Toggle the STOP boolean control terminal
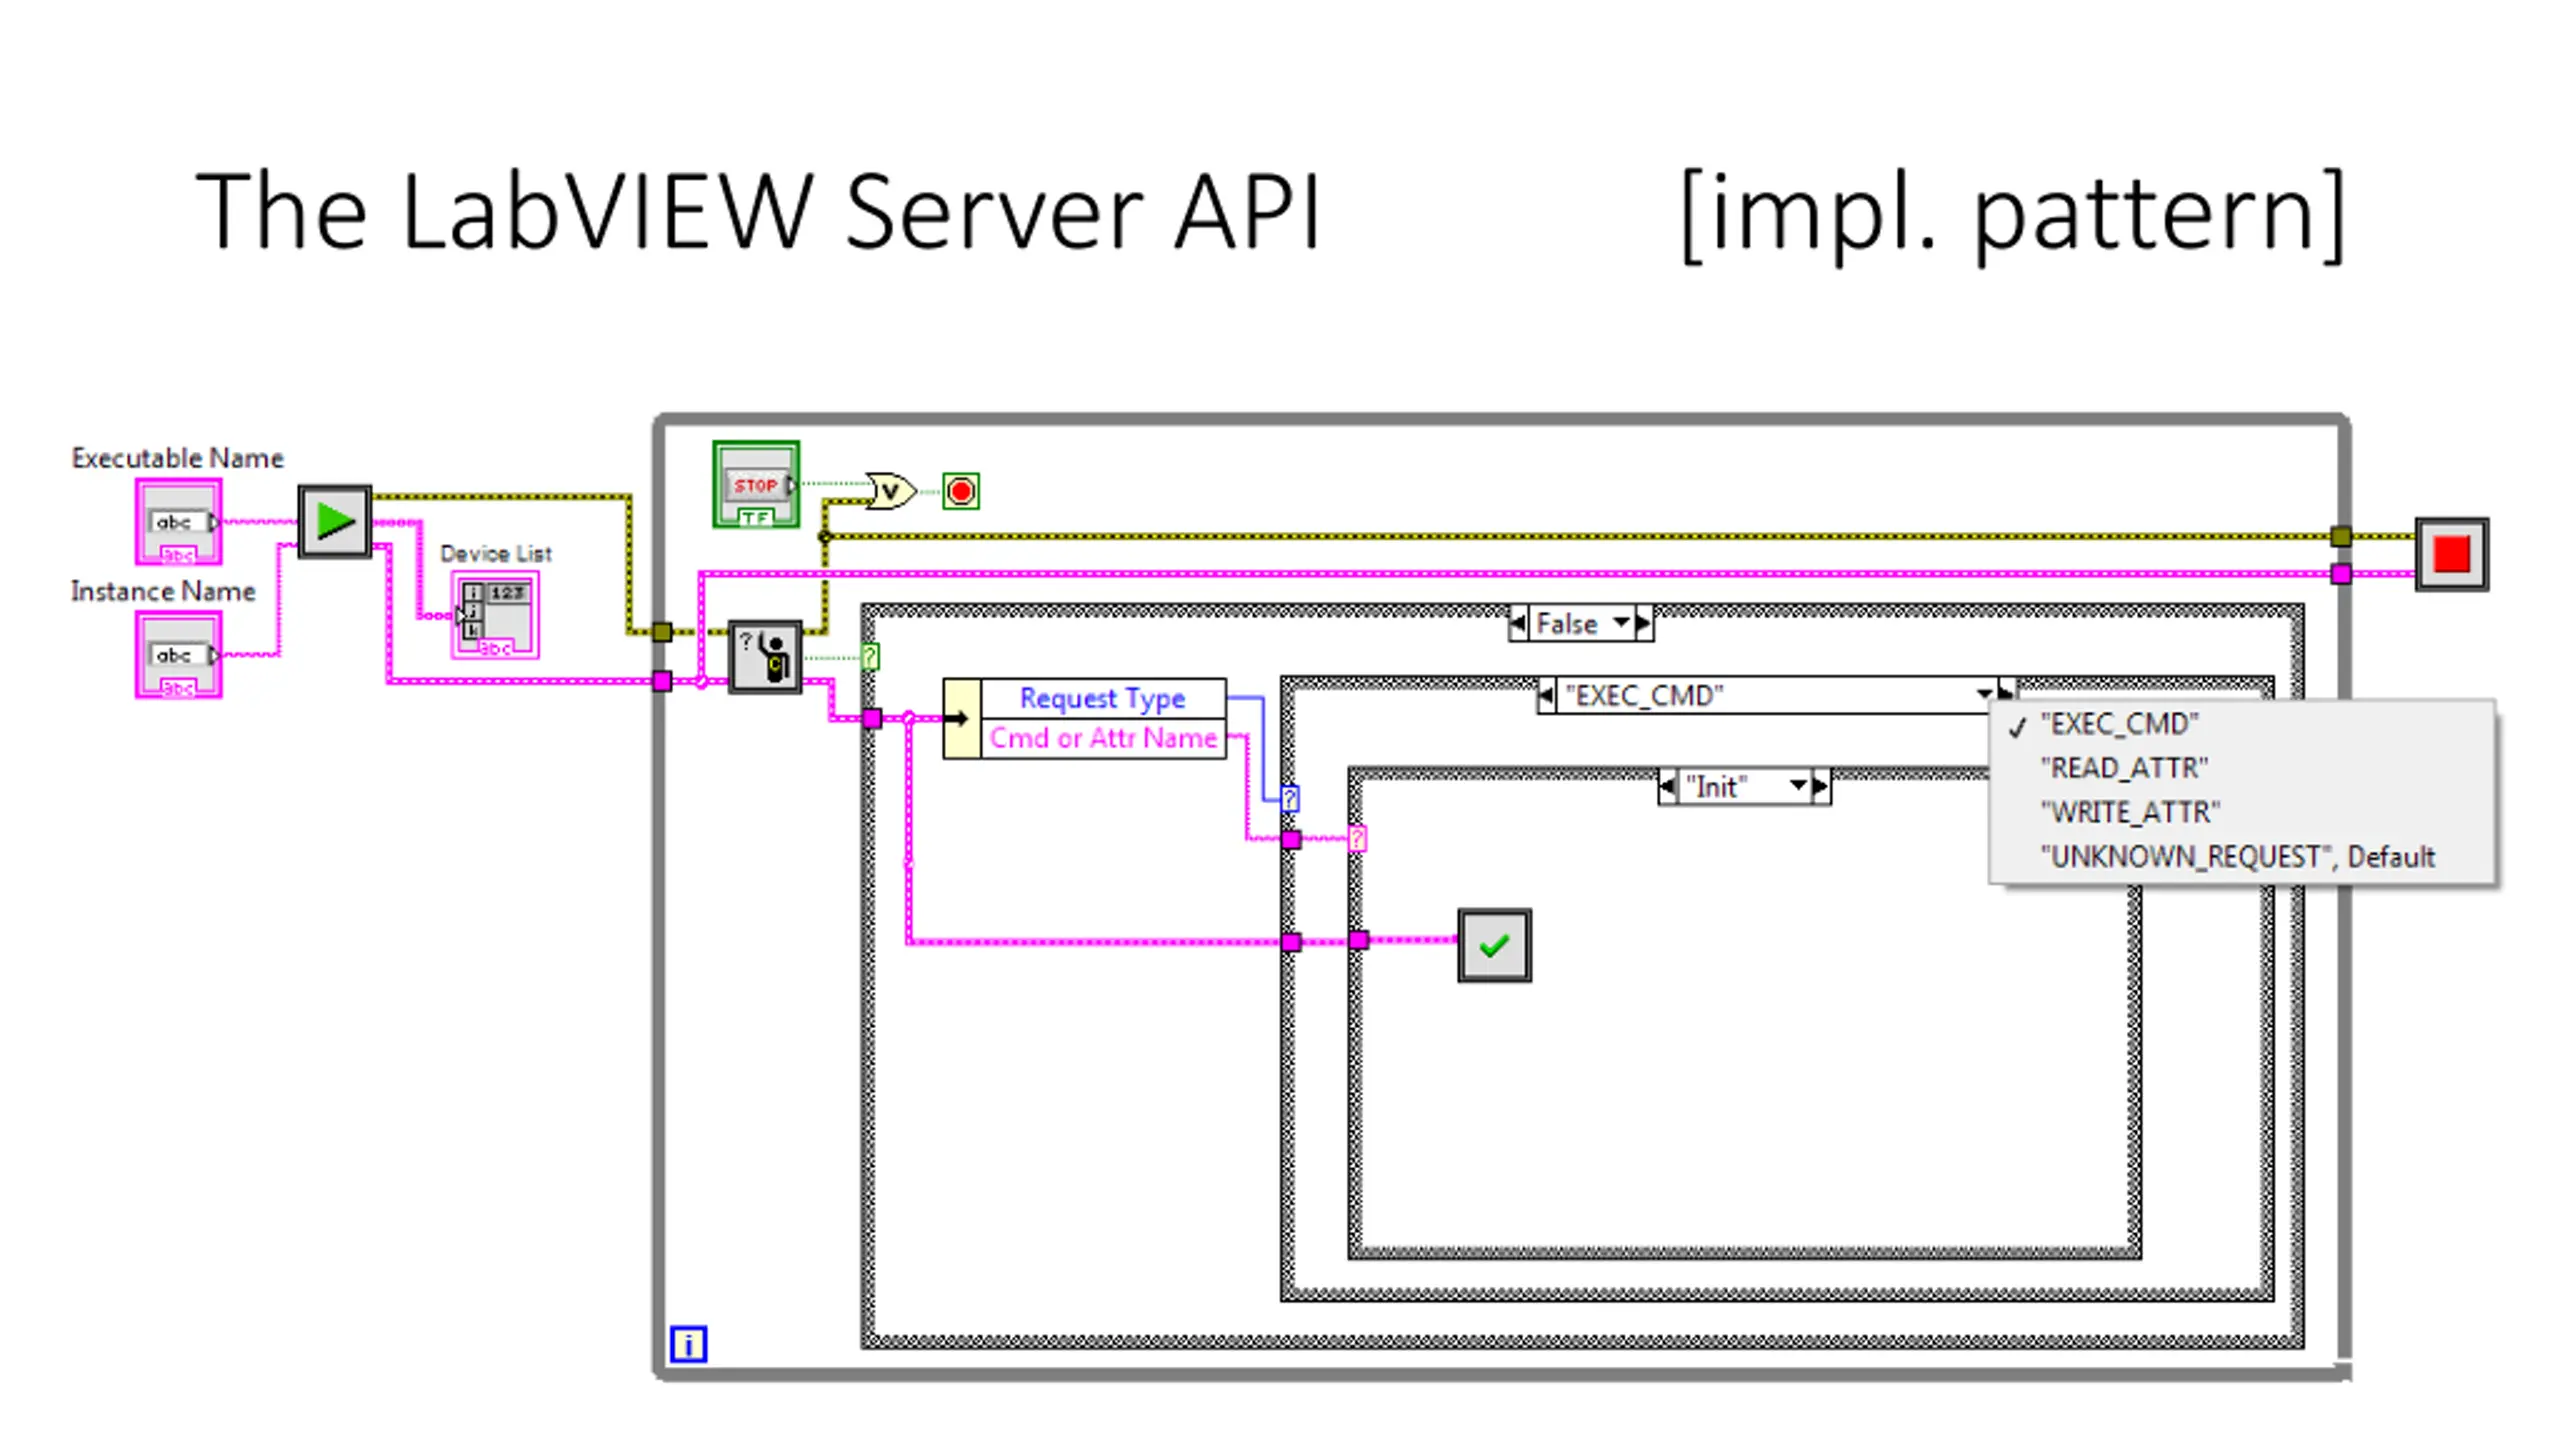The height and width of the screenshot is (1440, 2560). pos(756,484)
